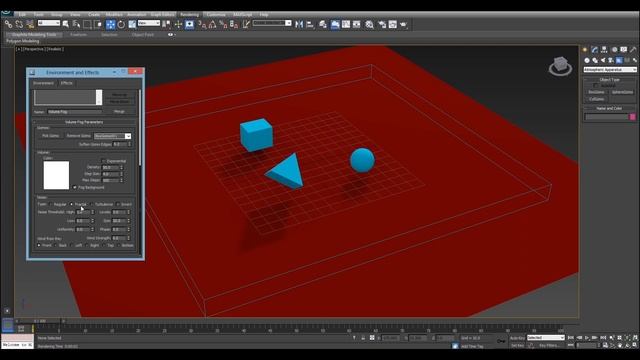Viewport: 640px width, 360px height.
Task: Click the Rectangular Selection Region icon
Action: (x=87, y=24)
